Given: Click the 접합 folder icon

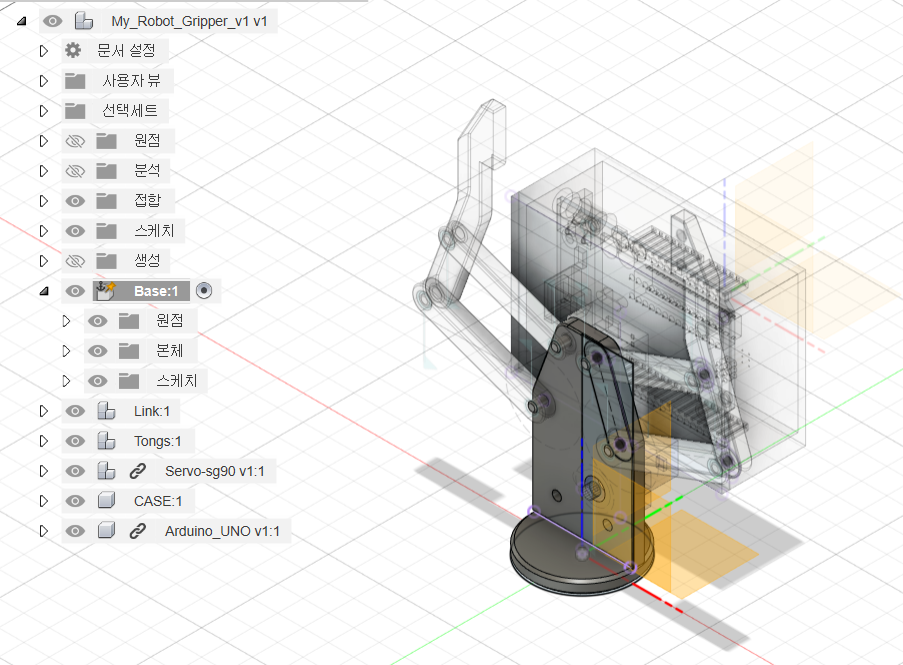Looking at the screenshot, I should tap(106, 200).
